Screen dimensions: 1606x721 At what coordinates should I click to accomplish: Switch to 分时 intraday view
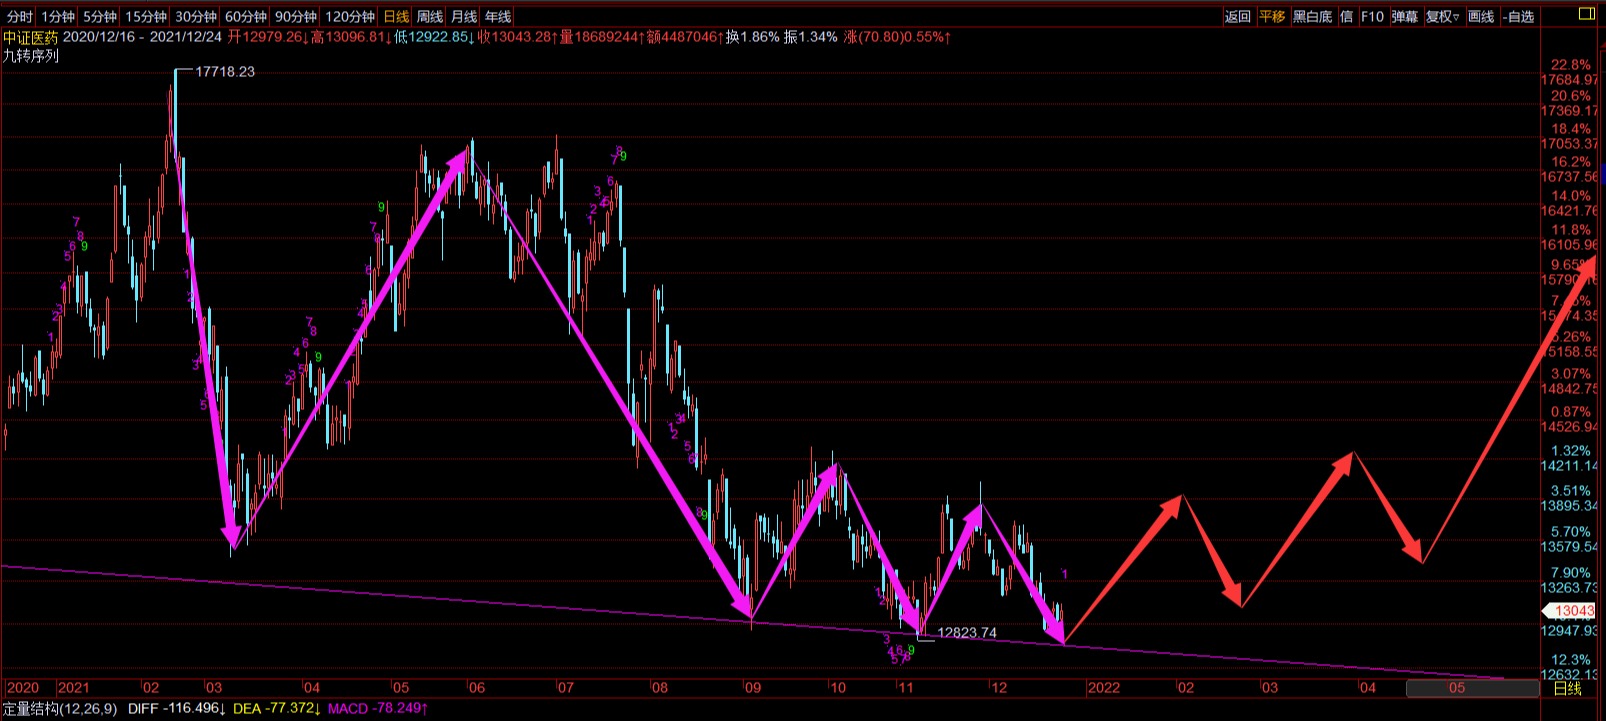19,17
